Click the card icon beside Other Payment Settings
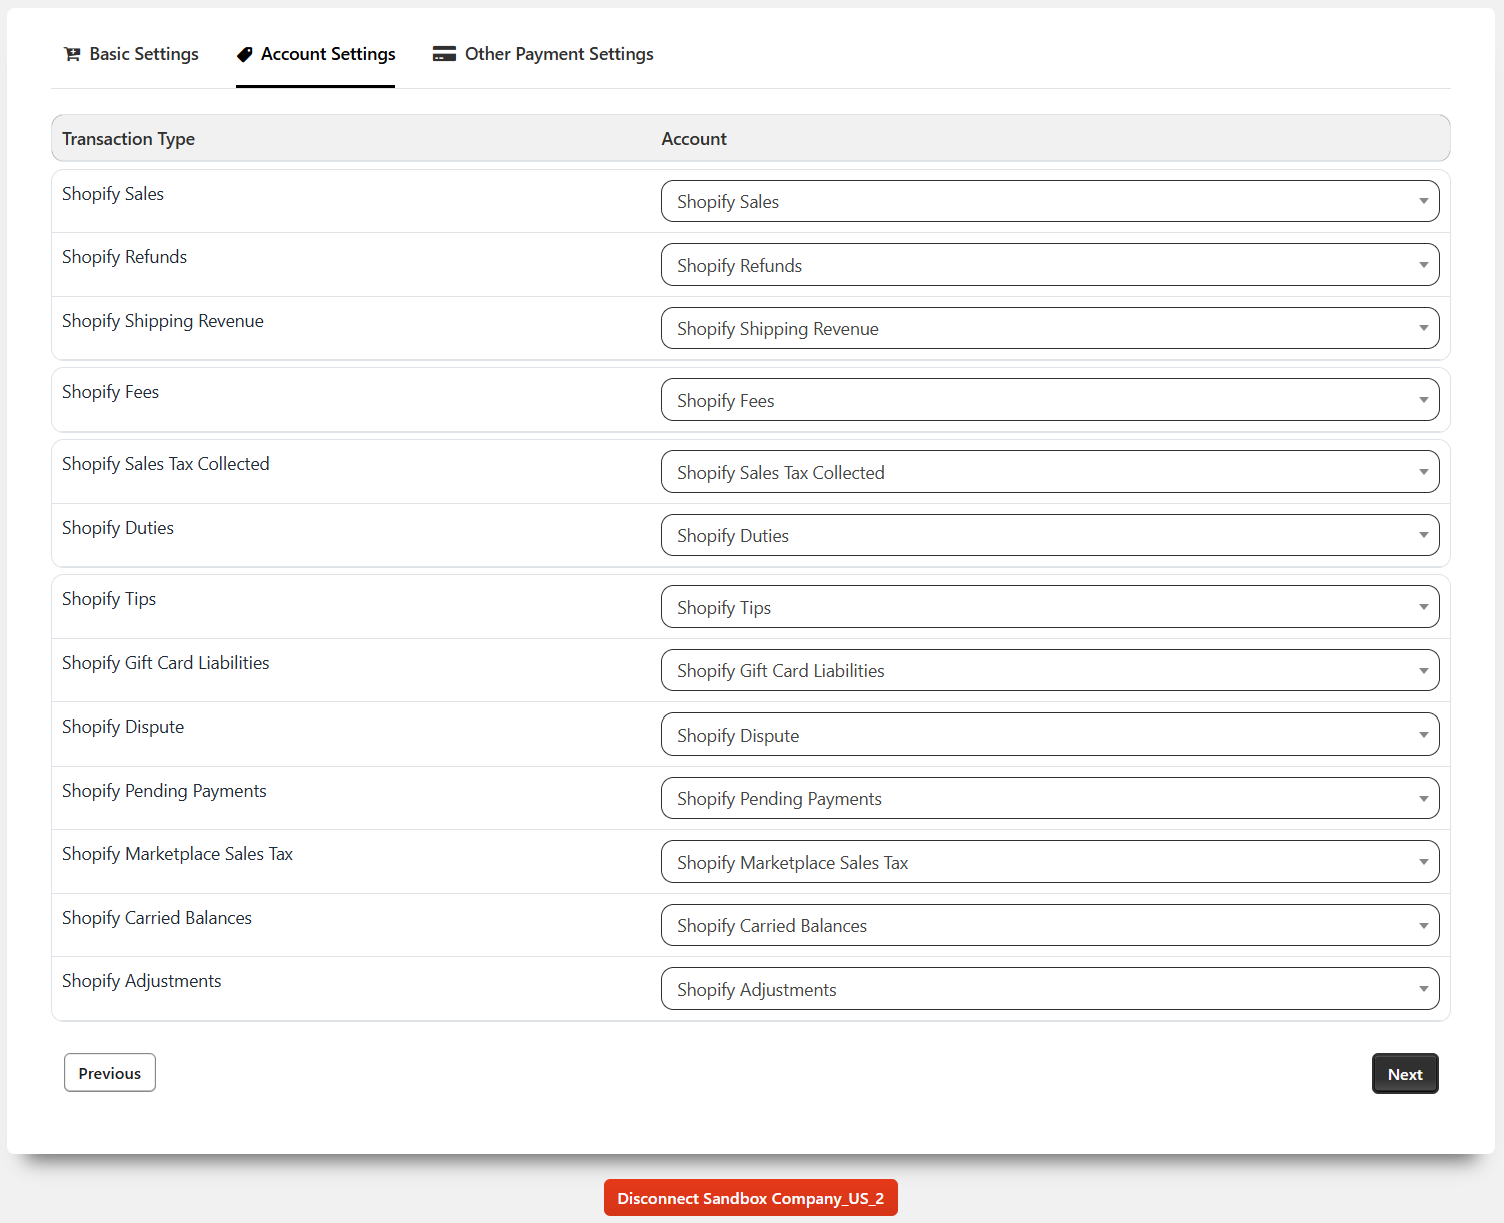This screenshot has width=1504, height=1223. (x=444, y=54)
